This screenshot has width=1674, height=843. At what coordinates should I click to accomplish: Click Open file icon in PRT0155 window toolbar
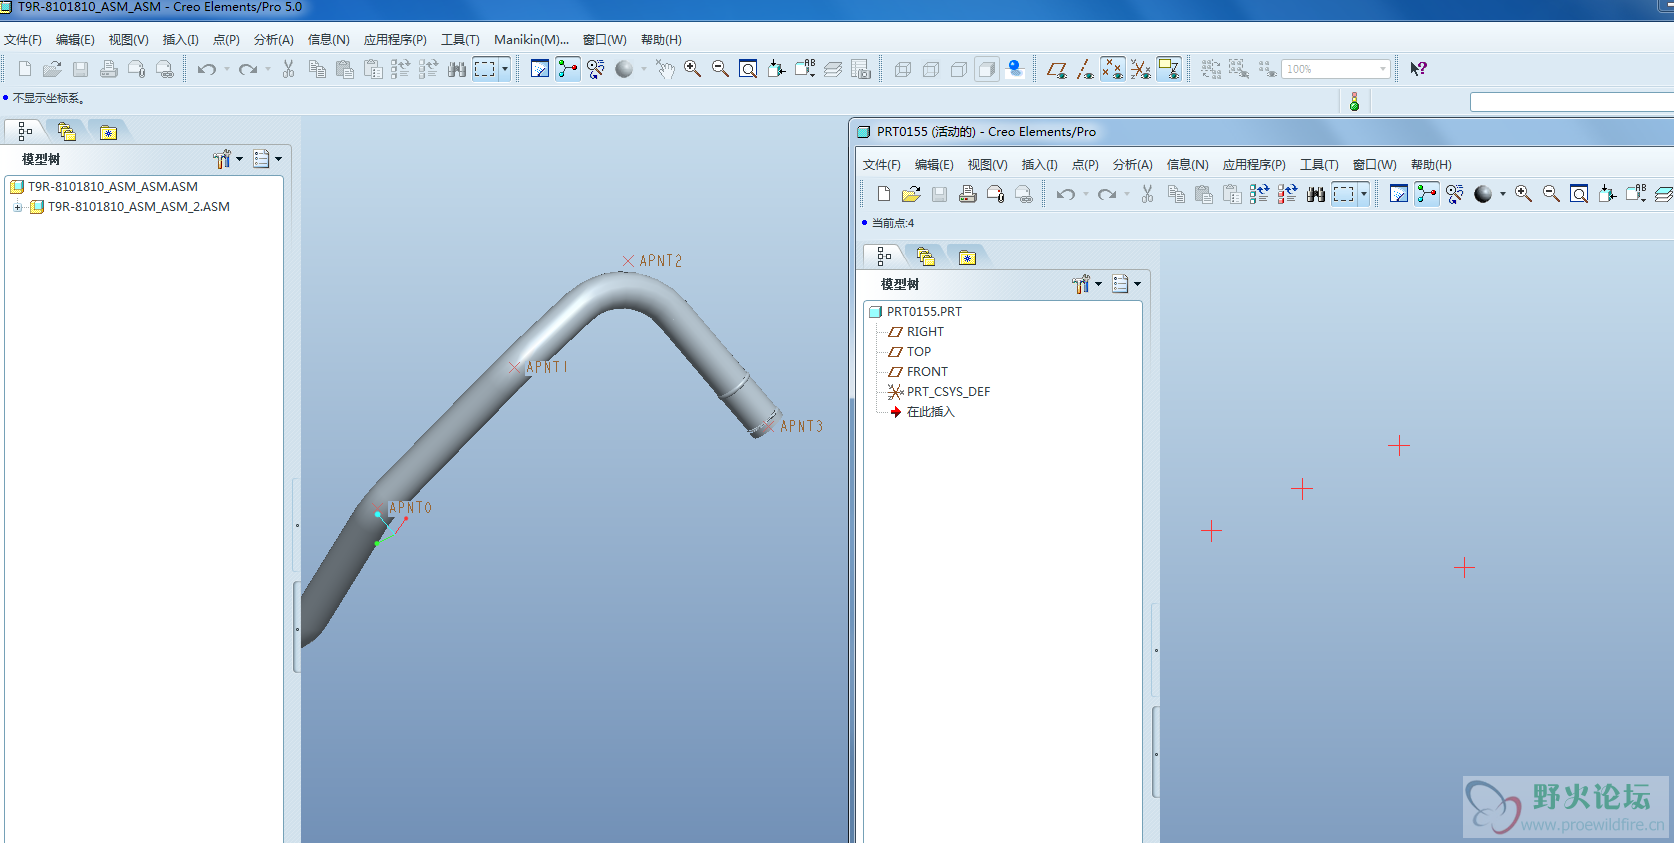click(911, 194)
